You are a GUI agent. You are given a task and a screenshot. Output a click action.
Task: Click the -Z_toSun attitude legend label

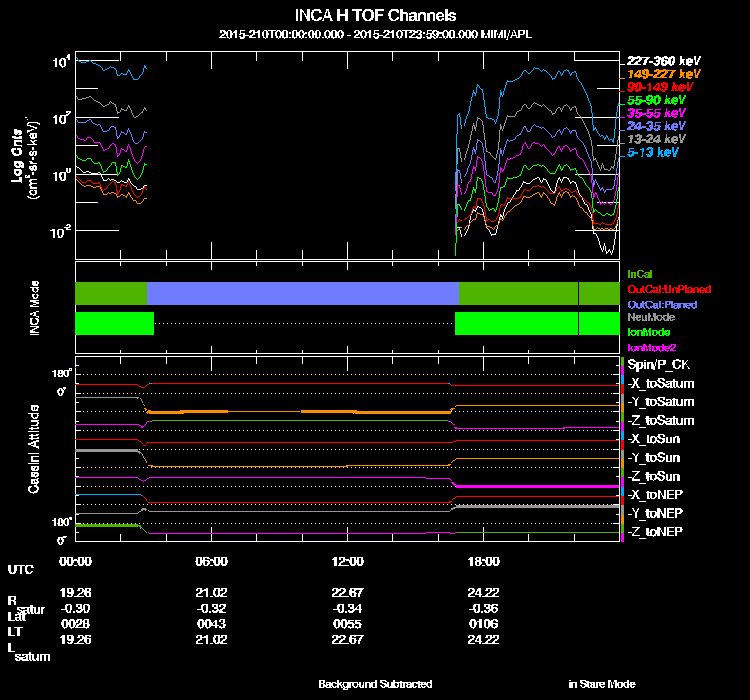(653, 477)
